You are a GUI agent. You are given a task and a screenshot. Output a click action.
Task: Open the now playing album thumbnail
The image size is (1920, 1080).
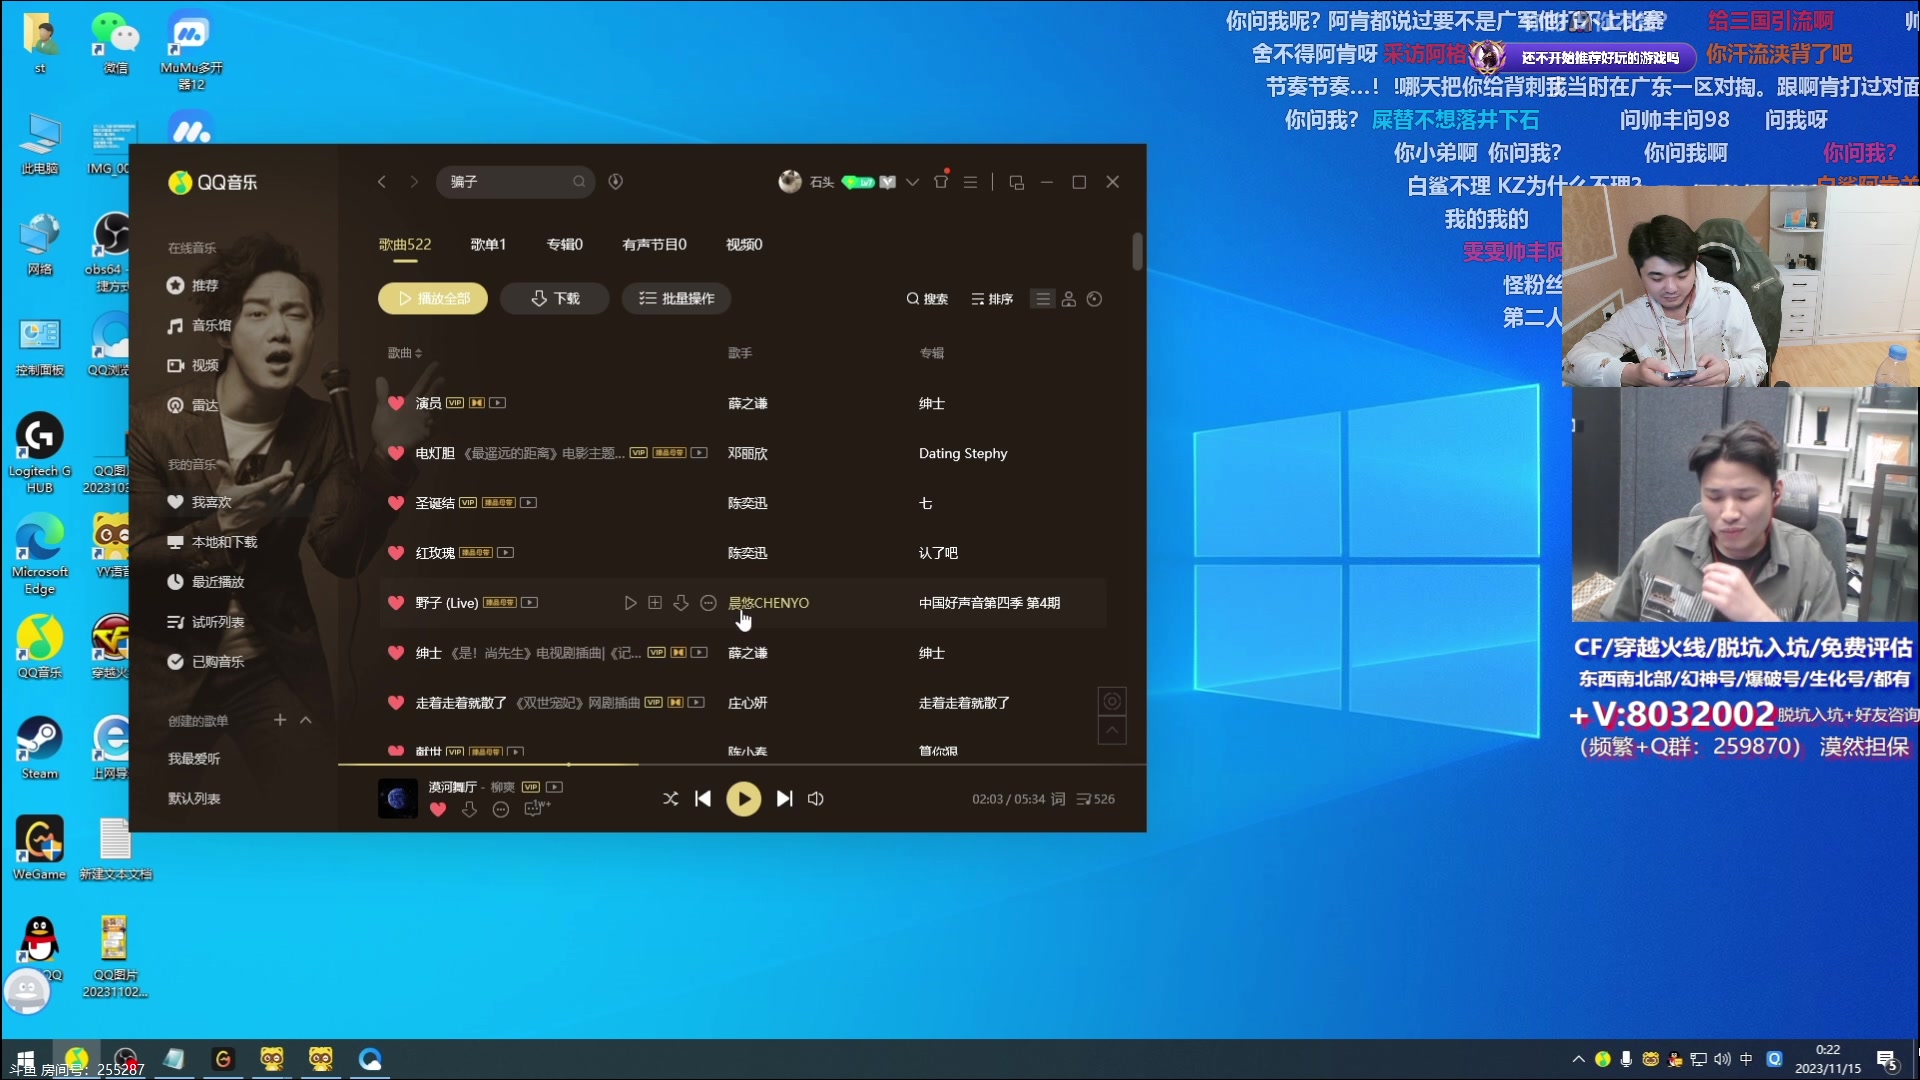click(x=397, y=798)
